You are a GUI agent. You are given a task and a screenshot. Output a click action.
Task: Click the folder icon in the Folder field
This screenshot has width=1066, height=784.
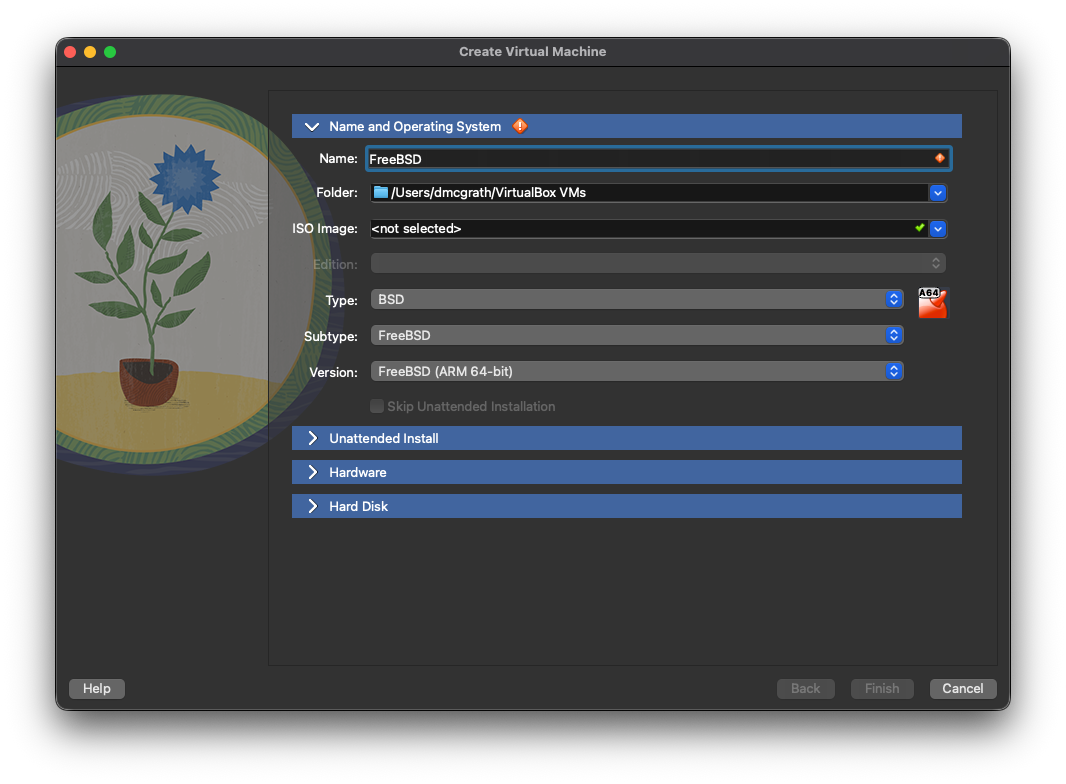[381, 192]
